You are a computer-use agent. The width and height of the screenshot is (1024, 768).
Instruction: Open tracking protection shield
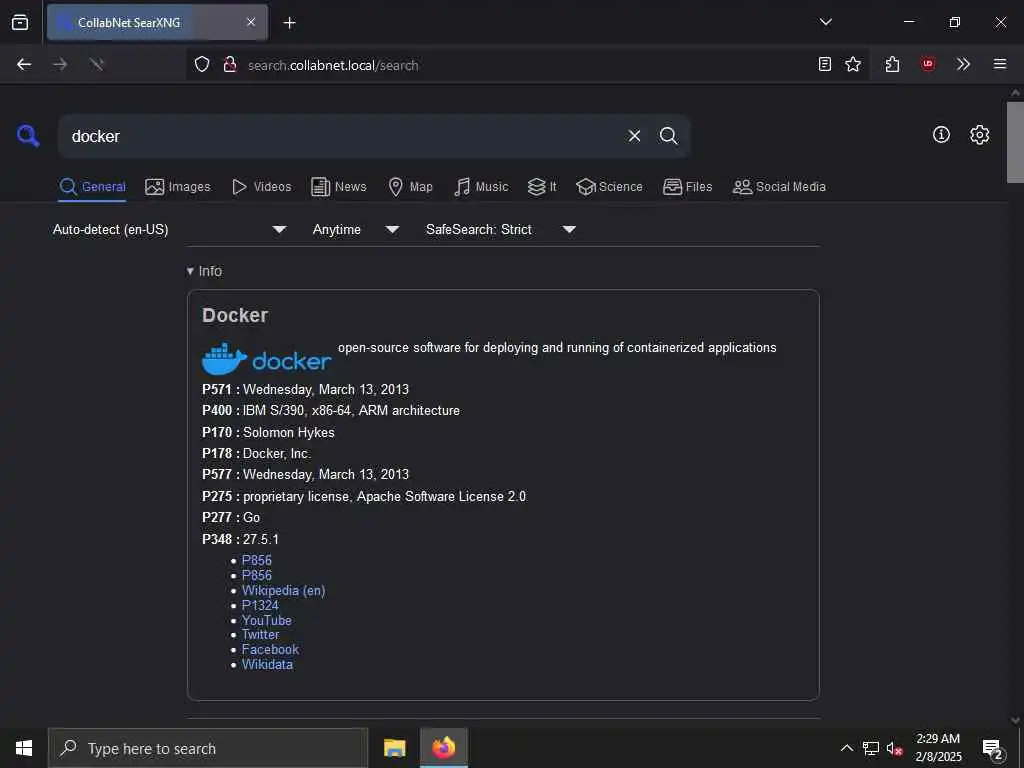click(202, 64)
